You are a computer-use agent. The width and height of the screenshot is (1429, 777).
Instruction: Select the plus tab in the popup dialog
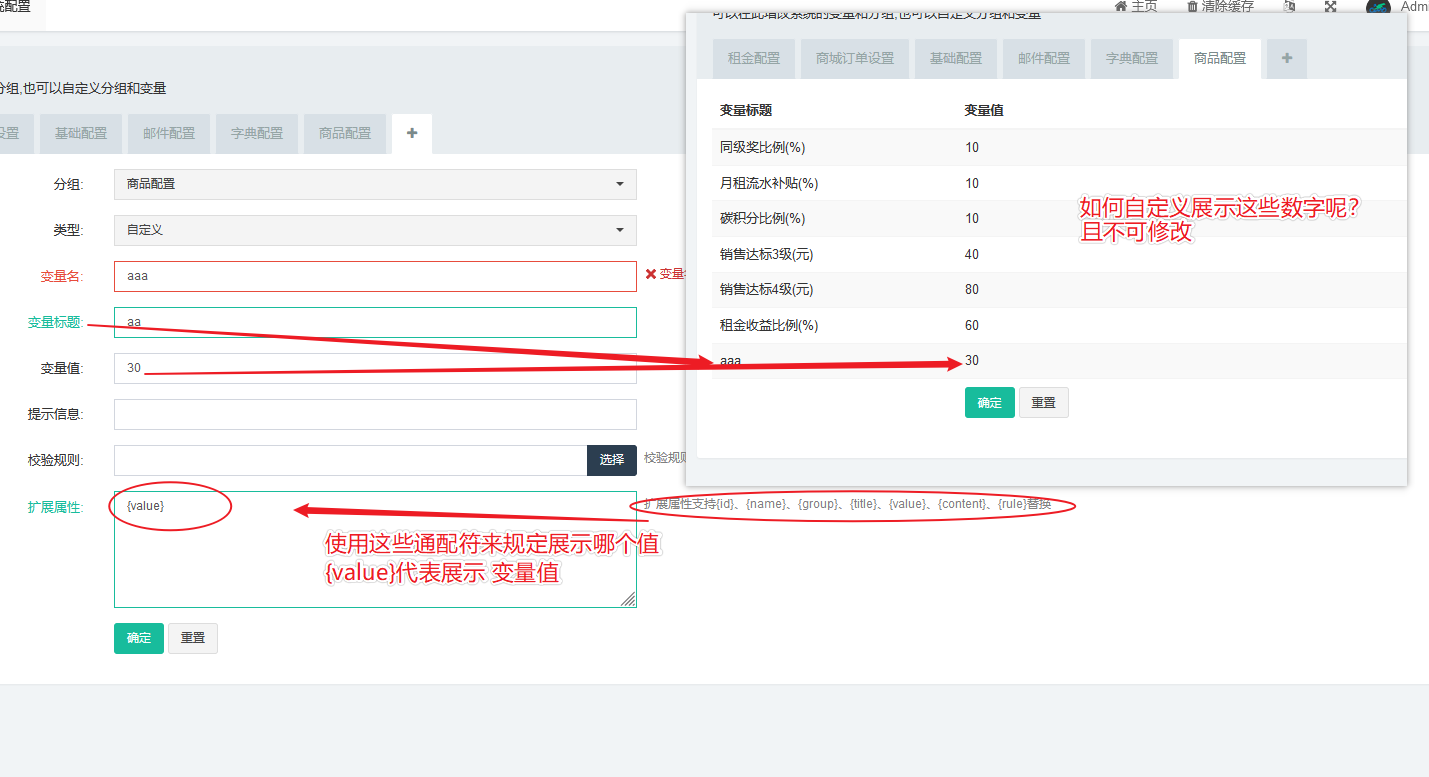[x=1285, y=58]
